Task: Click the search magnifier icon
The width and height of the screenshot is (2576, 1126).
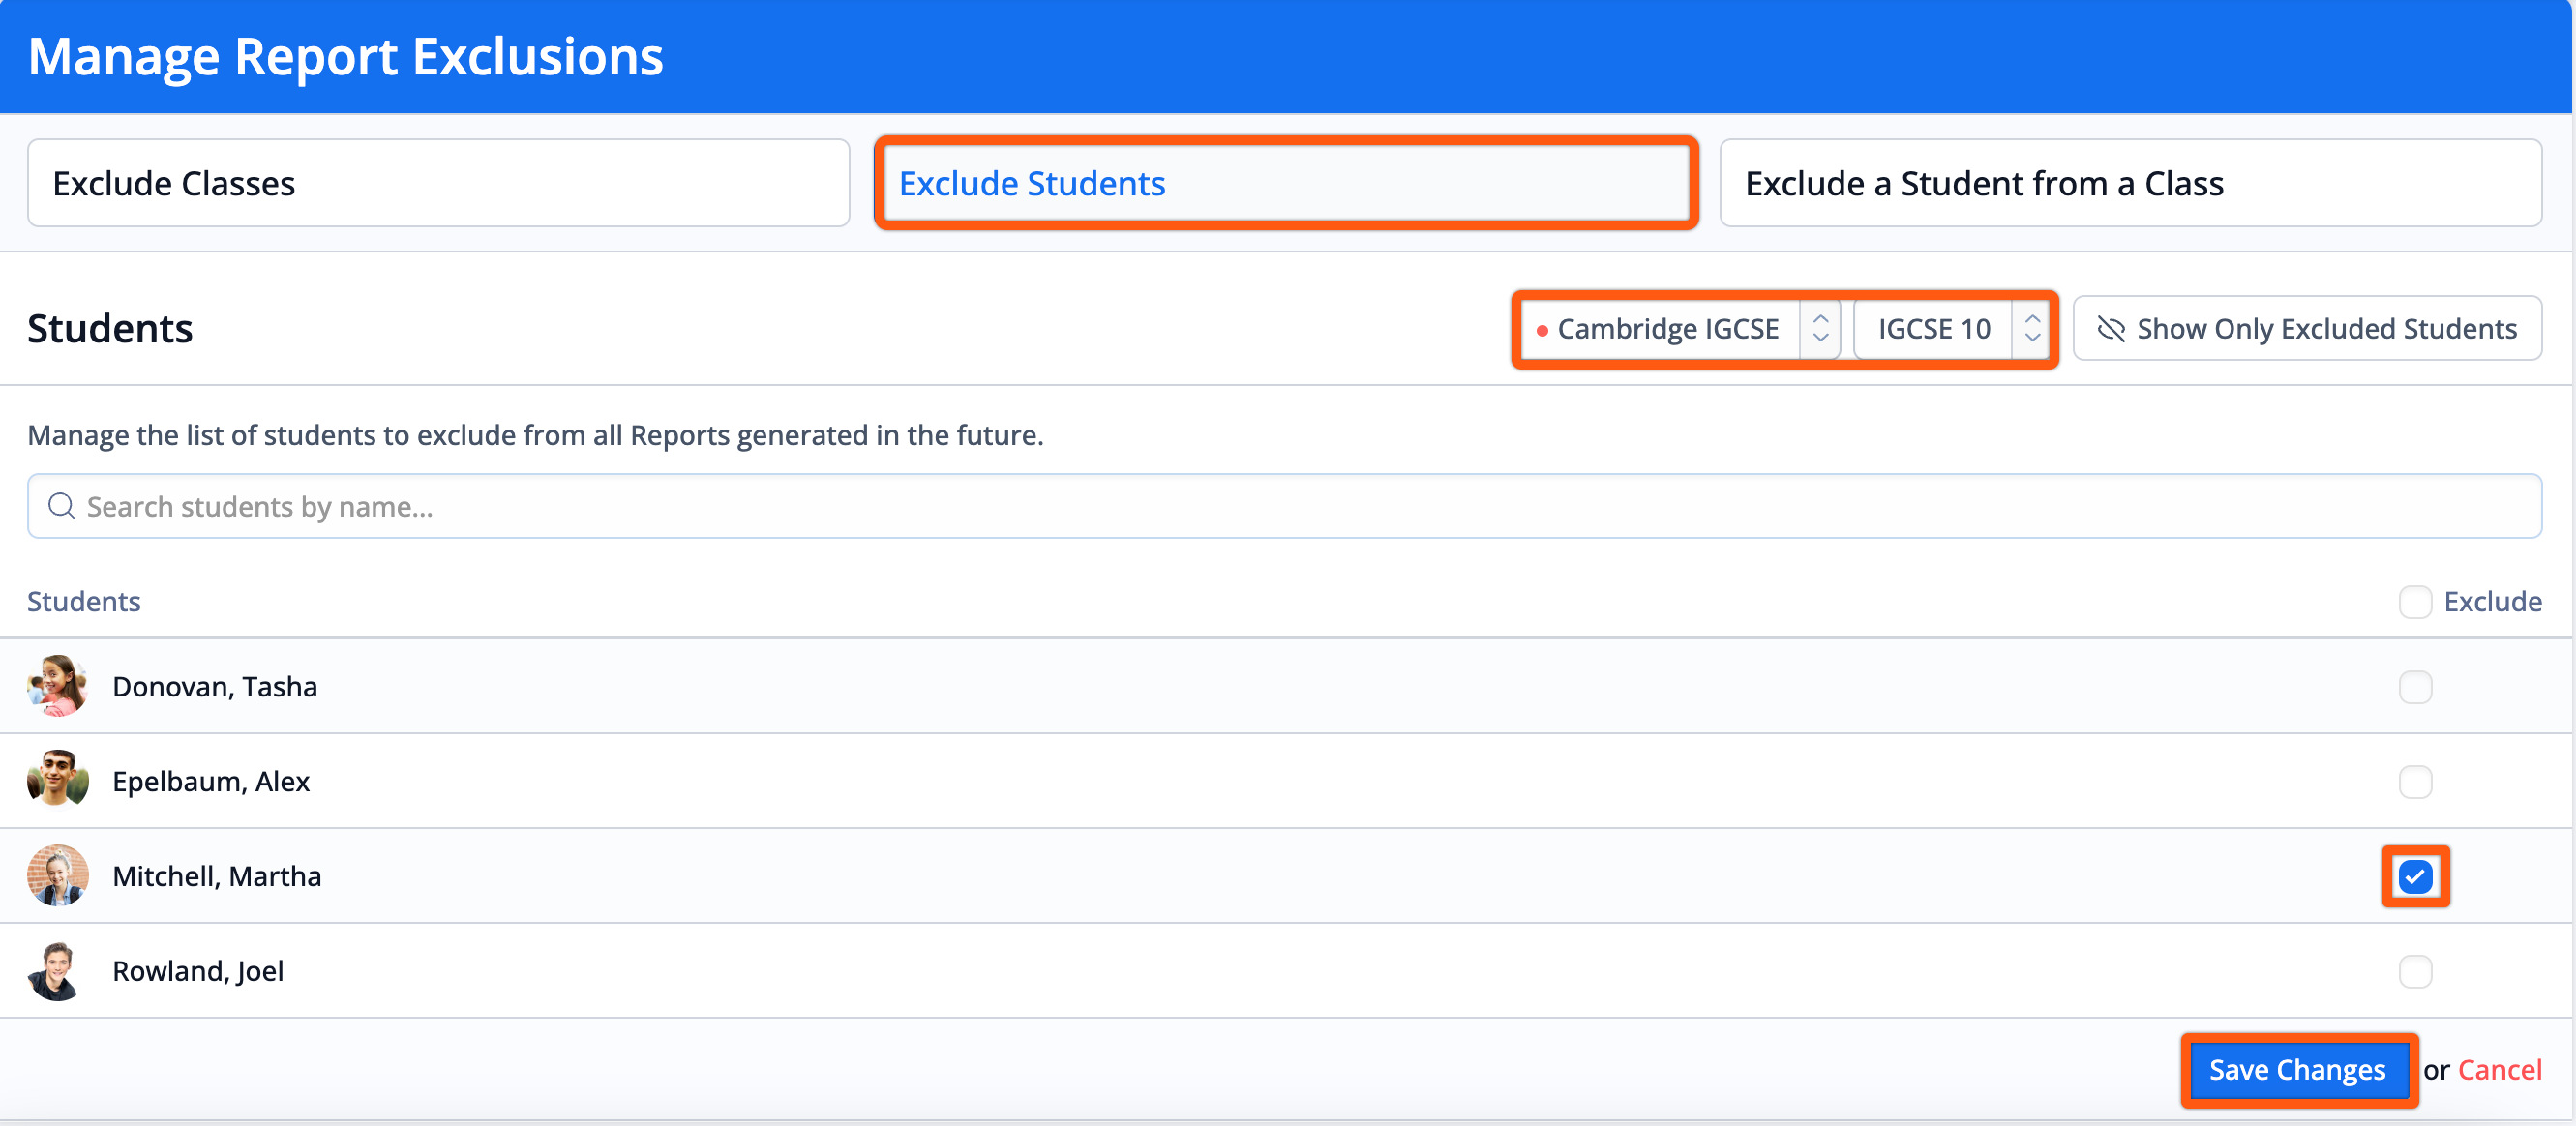Action: (x=62, y=506)
